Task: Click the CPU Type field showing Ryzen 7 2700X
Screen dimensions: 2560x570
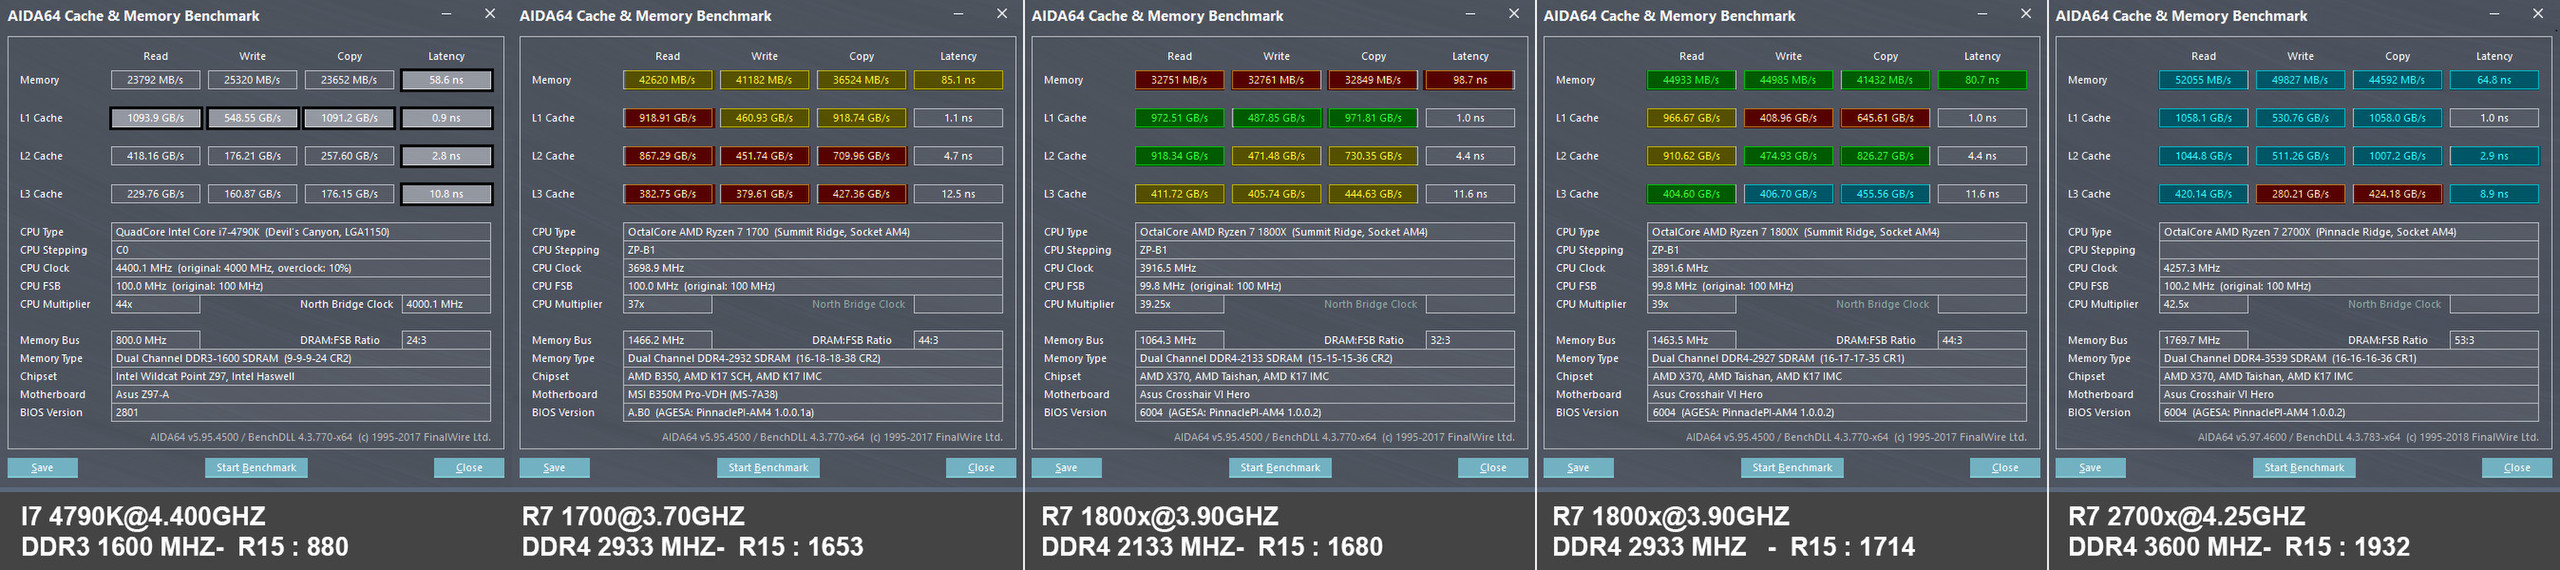Action: [2346, 232]
